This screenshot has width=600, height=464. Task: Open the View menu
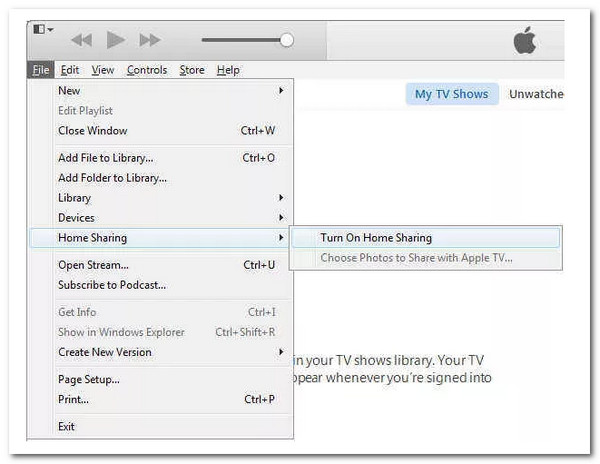103,70
